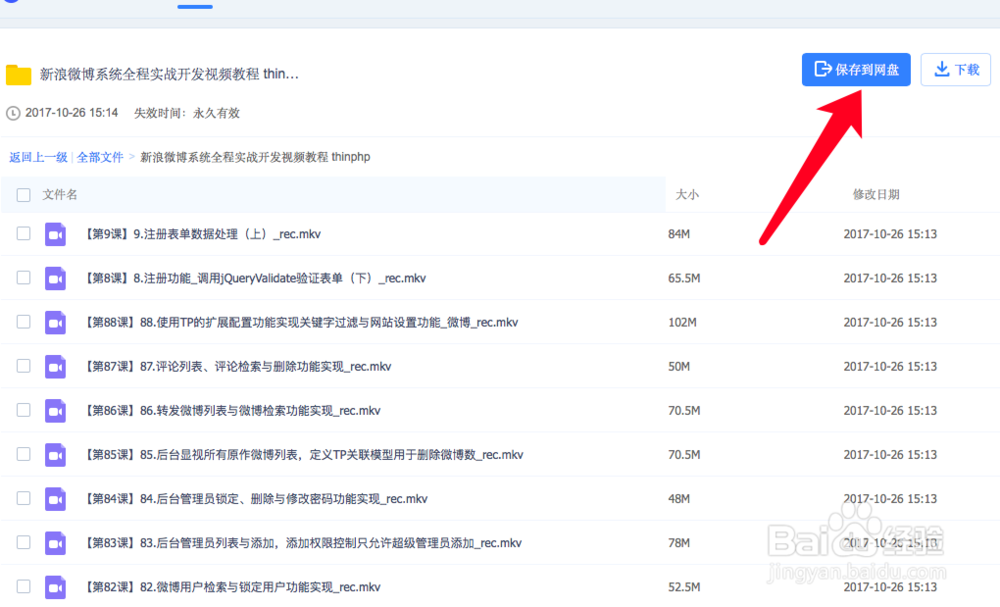1000x607 pixels.
Task: Open file 9.注册表单数据处理（上）_rec.mkv
Action: tap(203, 234)
